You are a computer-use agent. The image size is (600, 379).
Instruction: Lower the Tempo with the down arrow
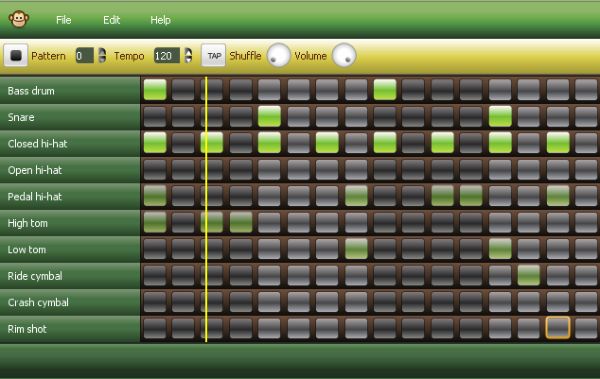[x=188, y=60]
